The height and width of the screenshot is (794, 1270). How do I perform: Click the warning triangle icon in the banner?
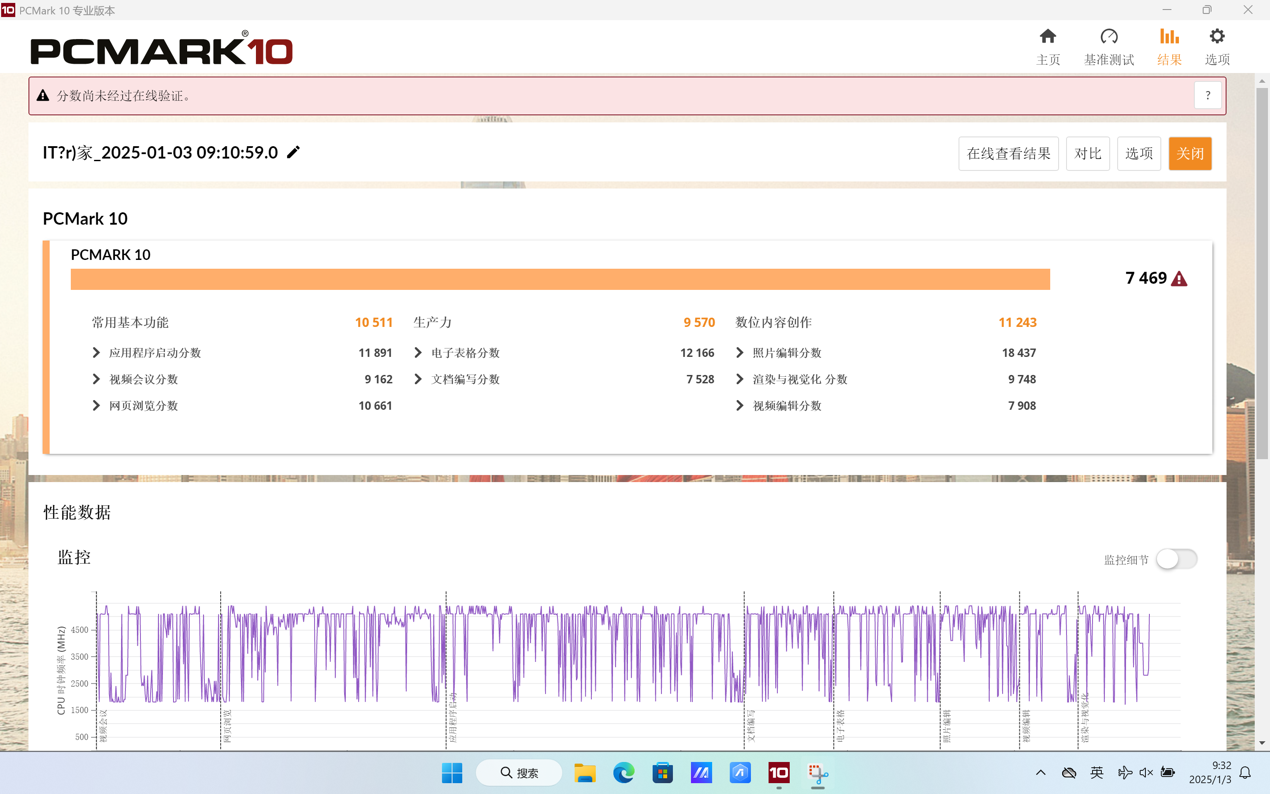(x=43, y=96)
